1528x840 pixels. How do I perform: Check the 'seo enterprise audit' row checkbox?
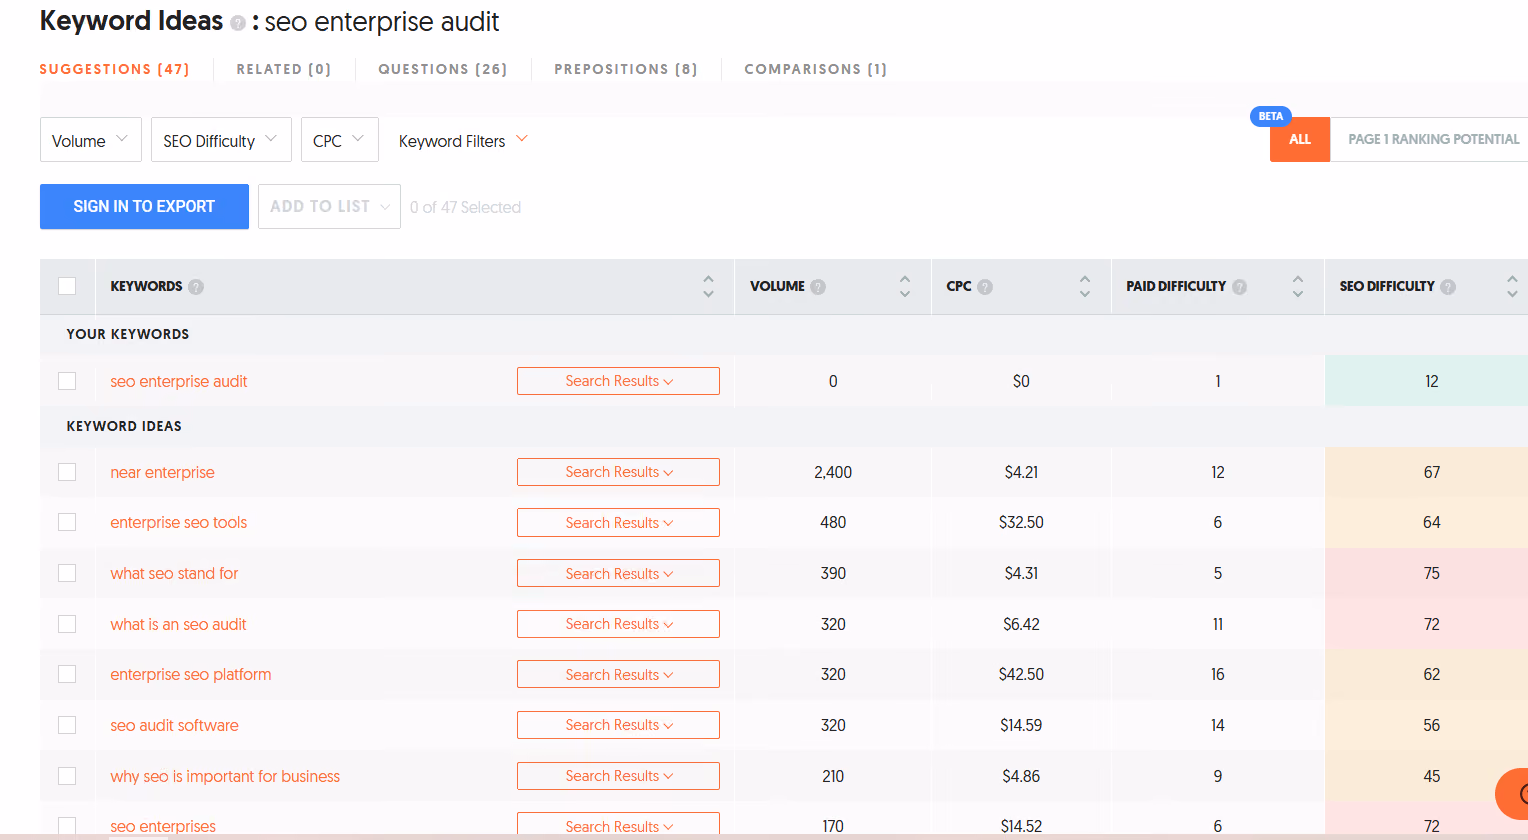coord(67,381)
